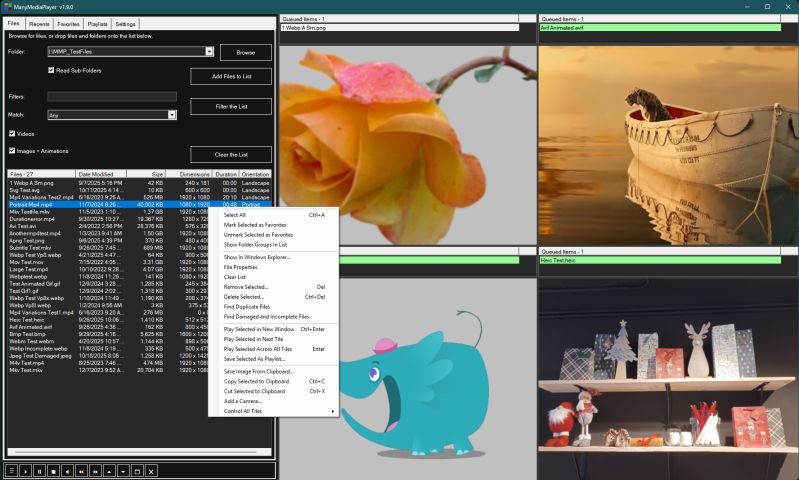The width and height of the screenshot is (799, 480).
Task: Choose Add a Camera from context menu
Action: [274, 402]
